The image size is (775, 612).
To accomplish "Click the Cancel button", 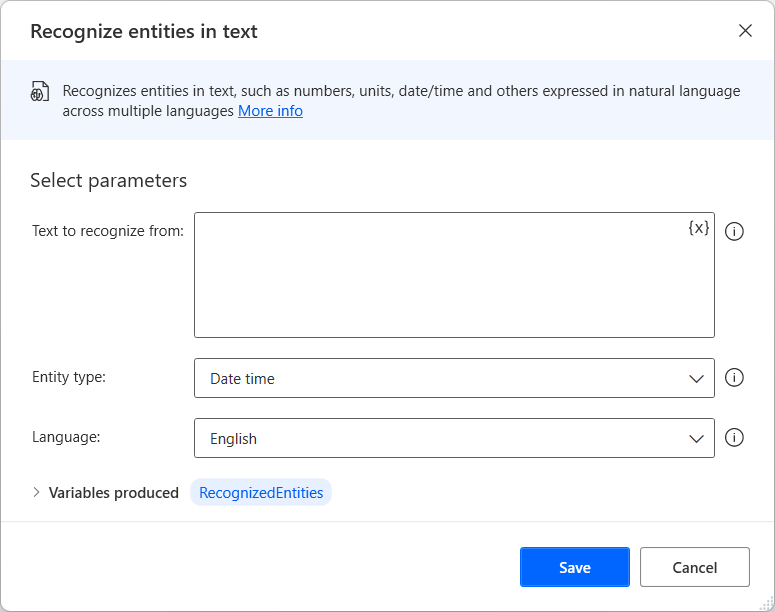I will pyautogui.click(x=694, y=567).
